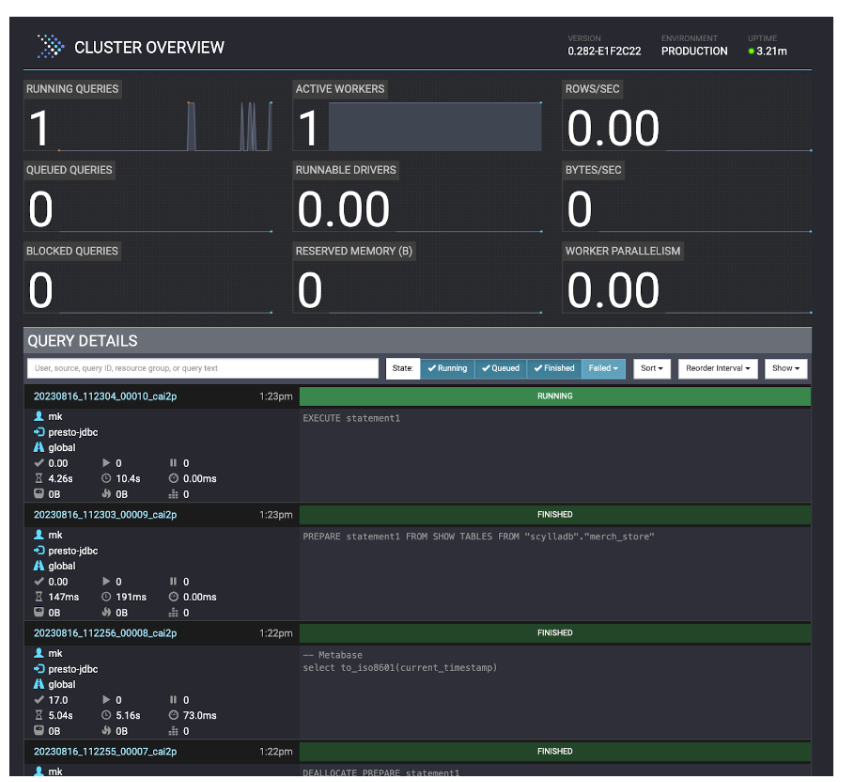Click hourglass icon showing 5.04s

tap(39, 715)
